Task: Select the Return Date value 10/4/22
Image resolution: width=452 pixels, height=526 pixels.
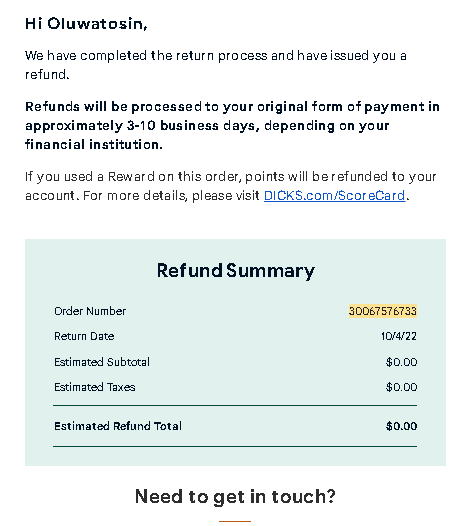Action: coord(399,336)
